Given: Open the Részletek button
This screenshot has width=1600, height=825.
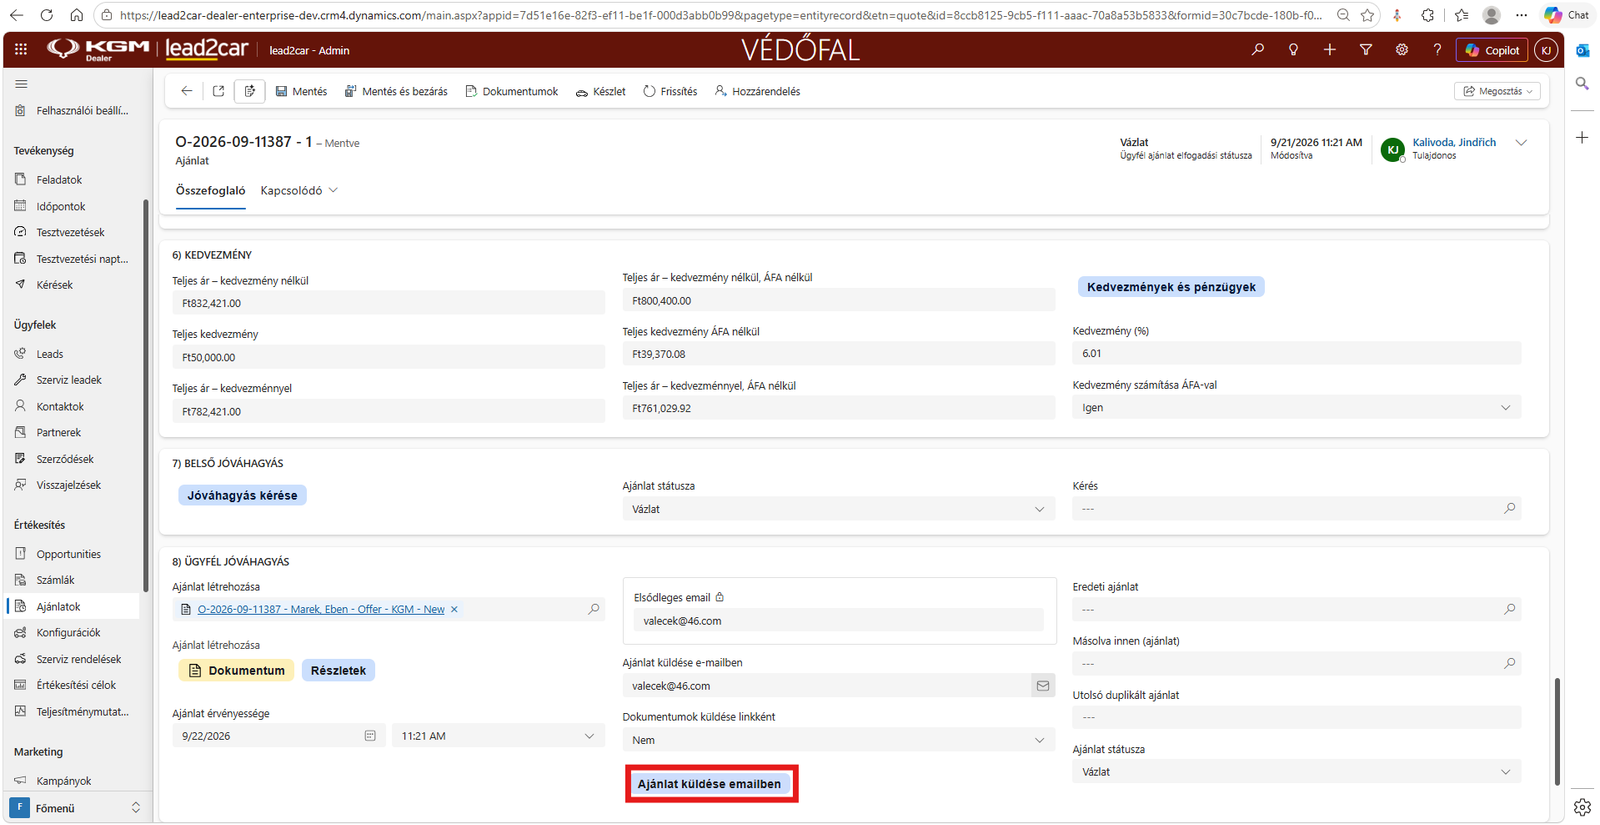Looking at the screenshot, I should pos(338,670).
